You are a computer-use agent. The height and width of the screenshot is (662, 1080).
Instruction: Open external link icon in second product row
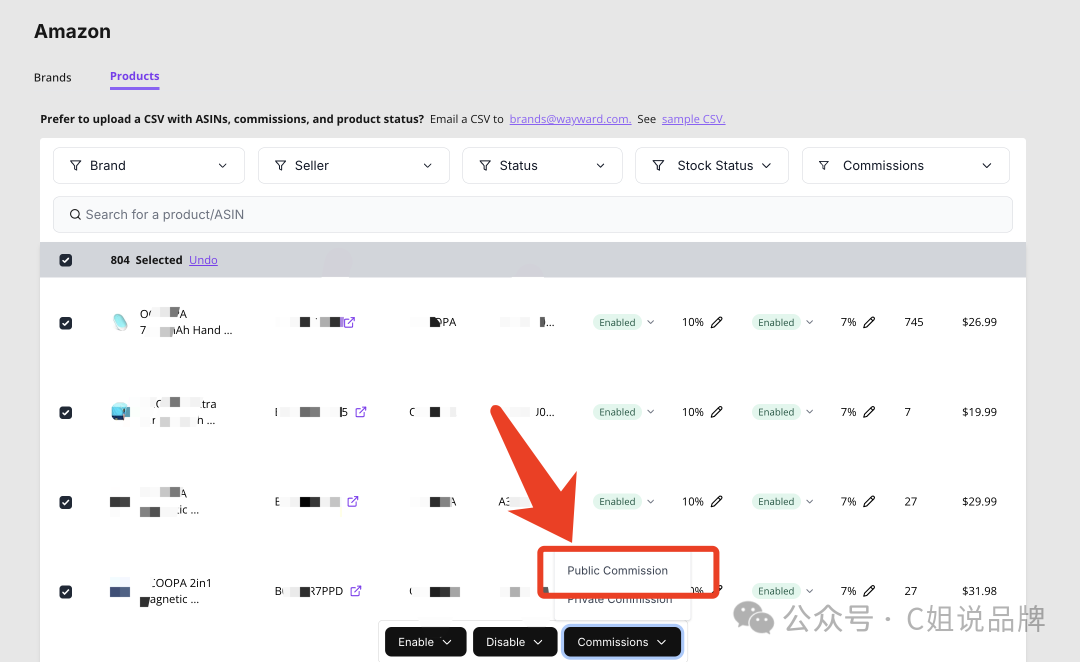[x=361, y=412]
